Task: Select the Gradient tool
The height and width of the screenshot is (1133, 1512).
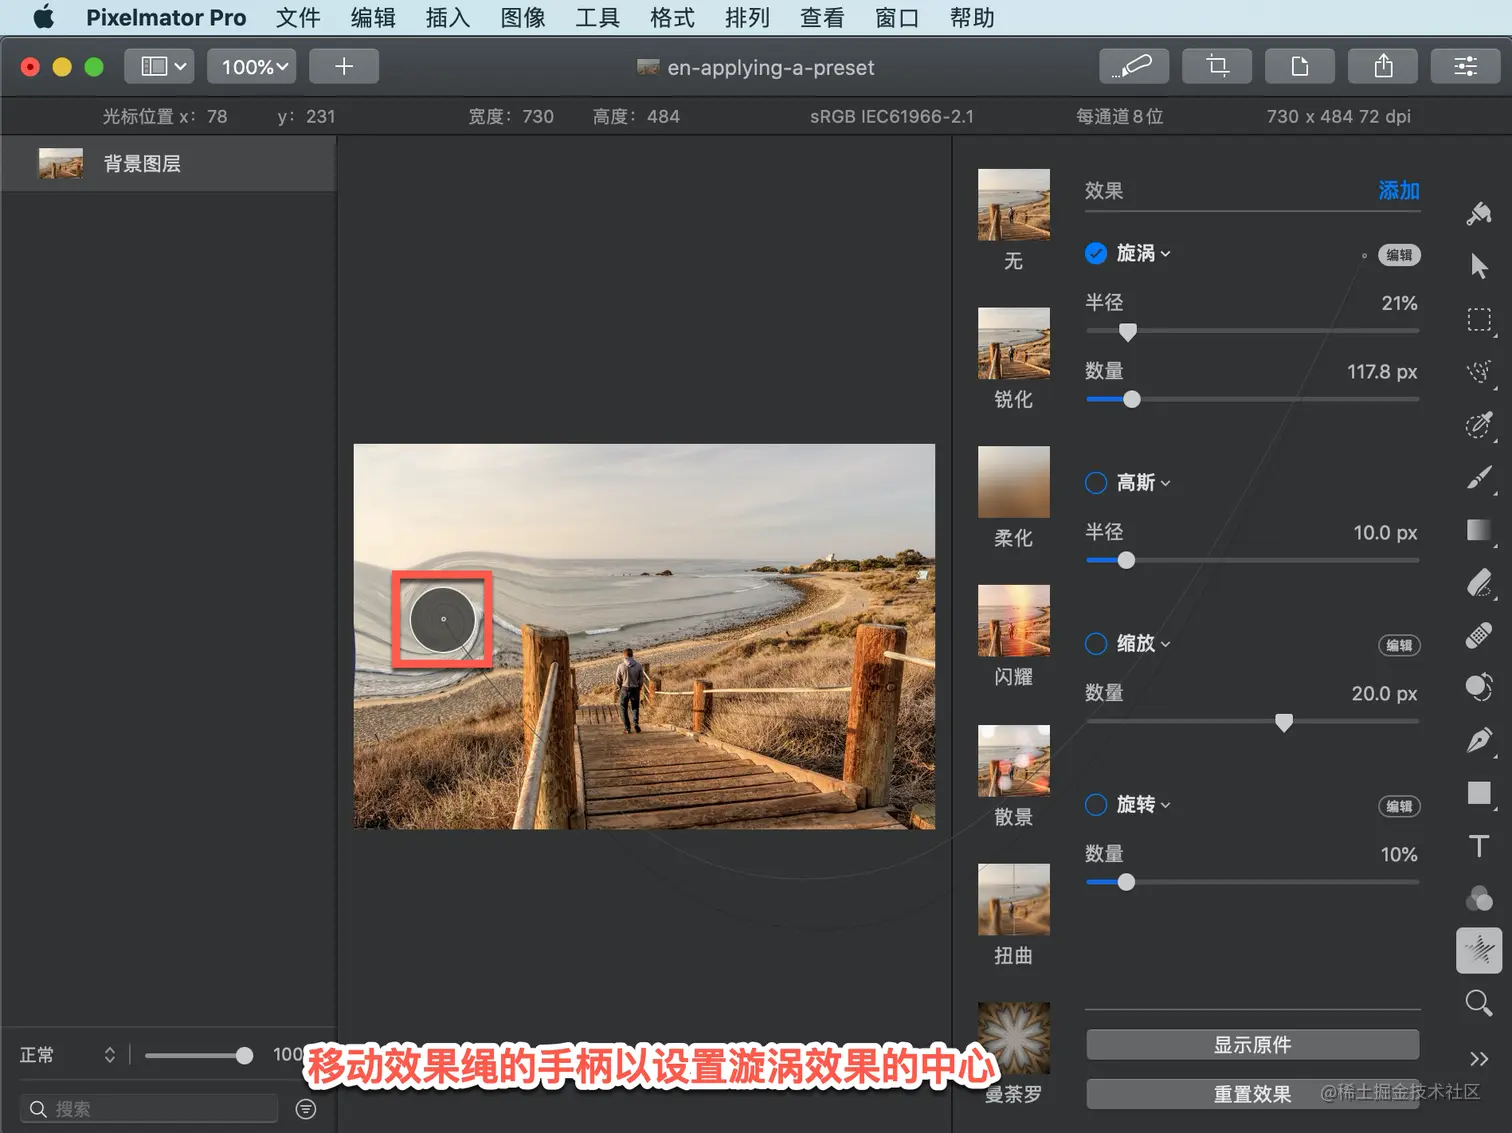Action: tap(1479, 530)
